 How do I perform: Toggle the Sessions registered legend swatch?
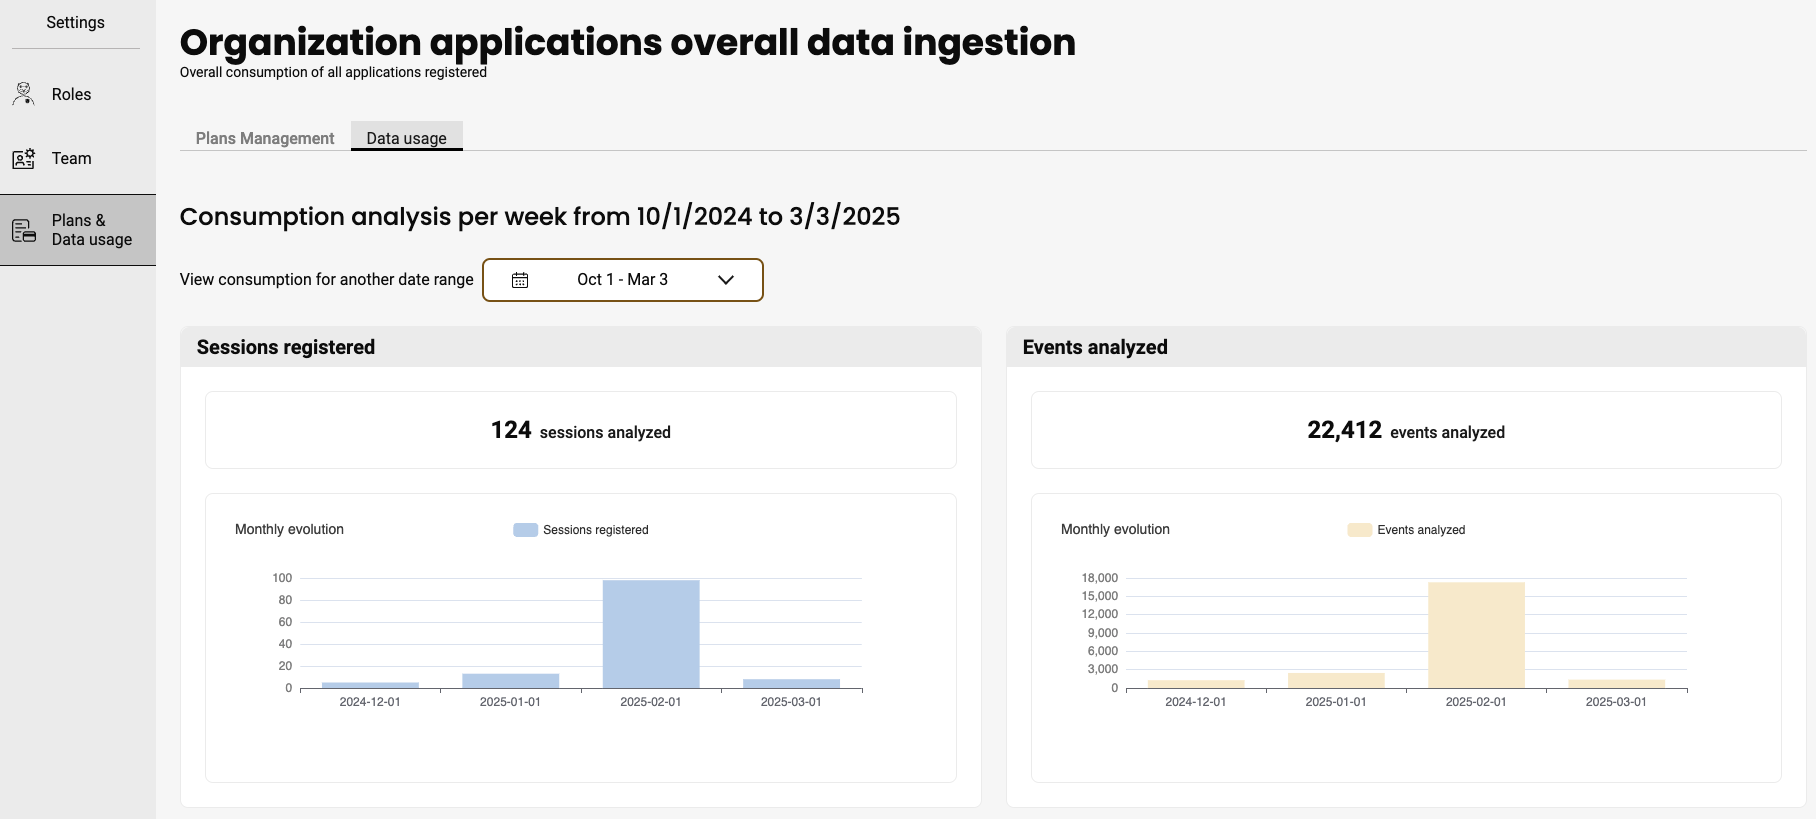[x=525, y=530]
